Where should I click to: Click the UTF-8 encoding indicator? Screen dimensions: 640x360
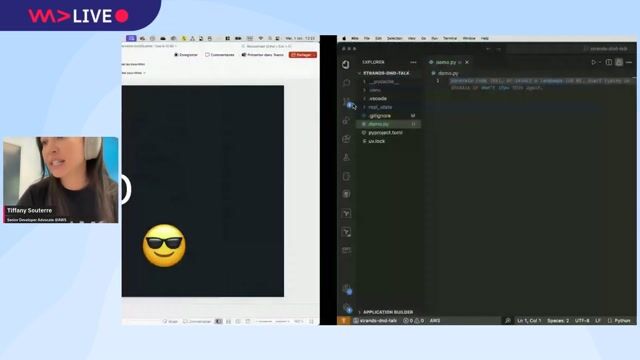pyautogui.click(x=582, y=321)
